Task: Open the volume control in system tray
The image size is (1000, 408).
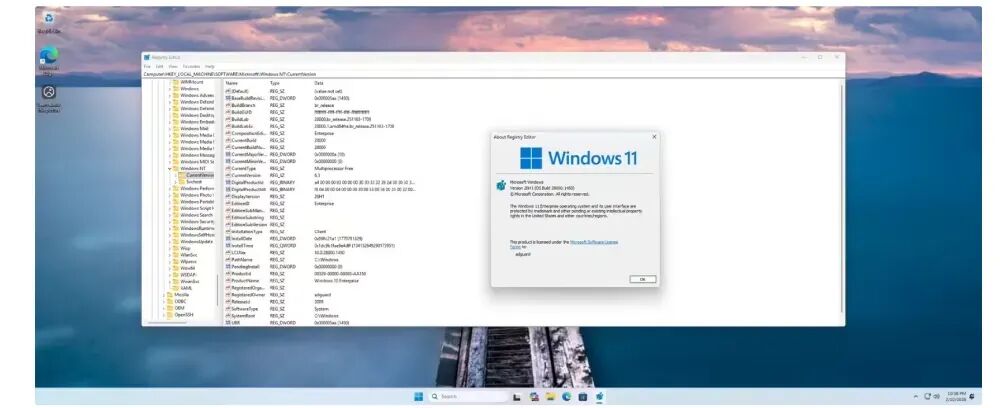Action: click(936, 397)
